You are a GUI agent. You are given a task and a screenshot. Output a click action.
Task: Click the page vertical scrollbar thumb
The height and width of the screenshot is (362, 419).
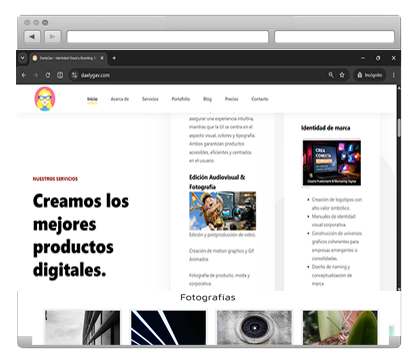pos(399,128)
